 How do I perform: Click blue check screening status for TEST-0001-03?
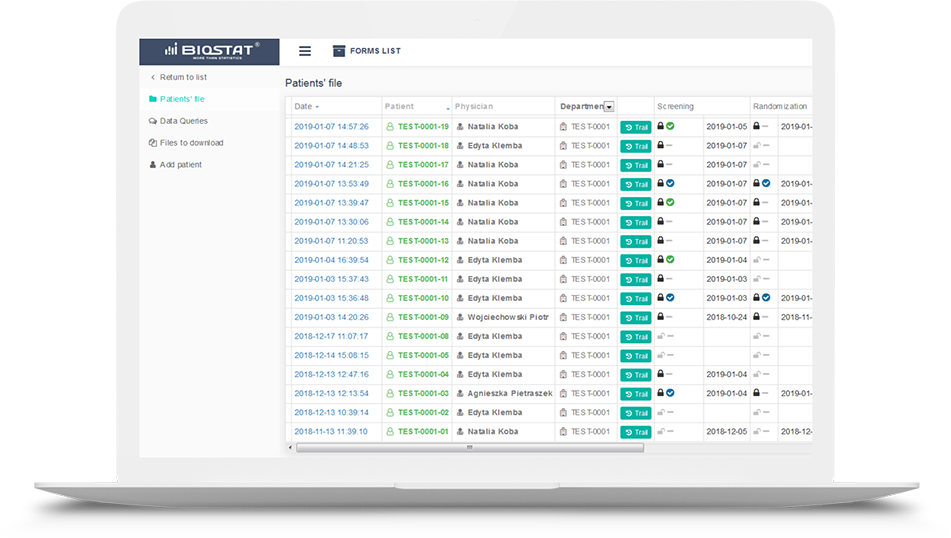pos(670,393)
